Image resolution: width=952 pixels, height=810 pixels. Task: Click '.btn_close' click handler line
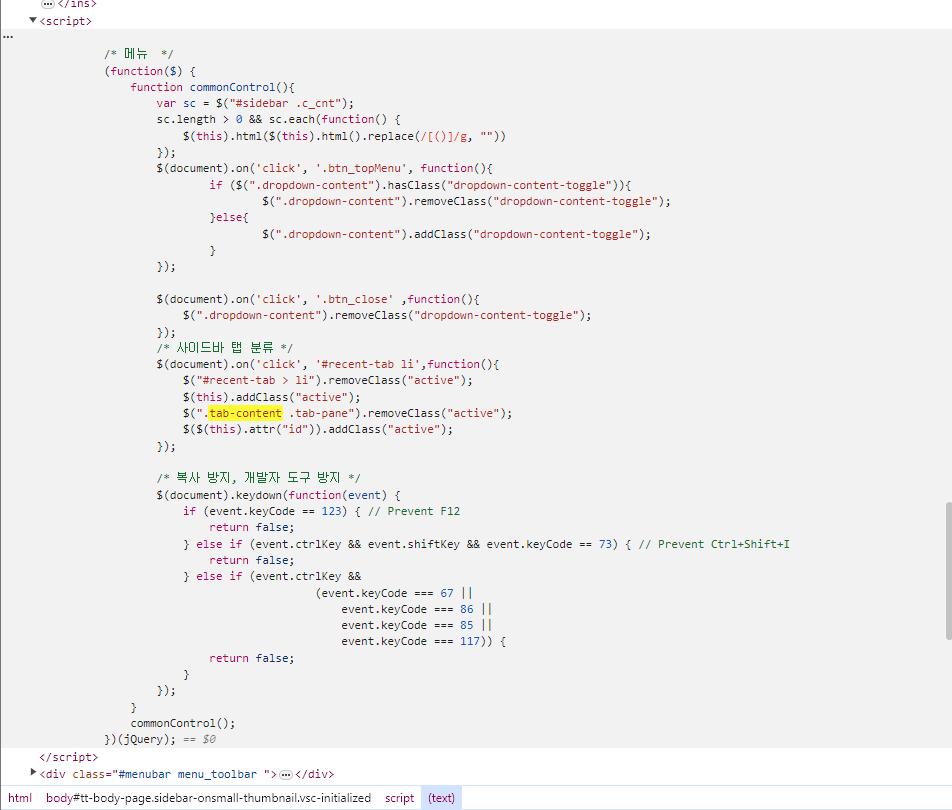(318, 299)
